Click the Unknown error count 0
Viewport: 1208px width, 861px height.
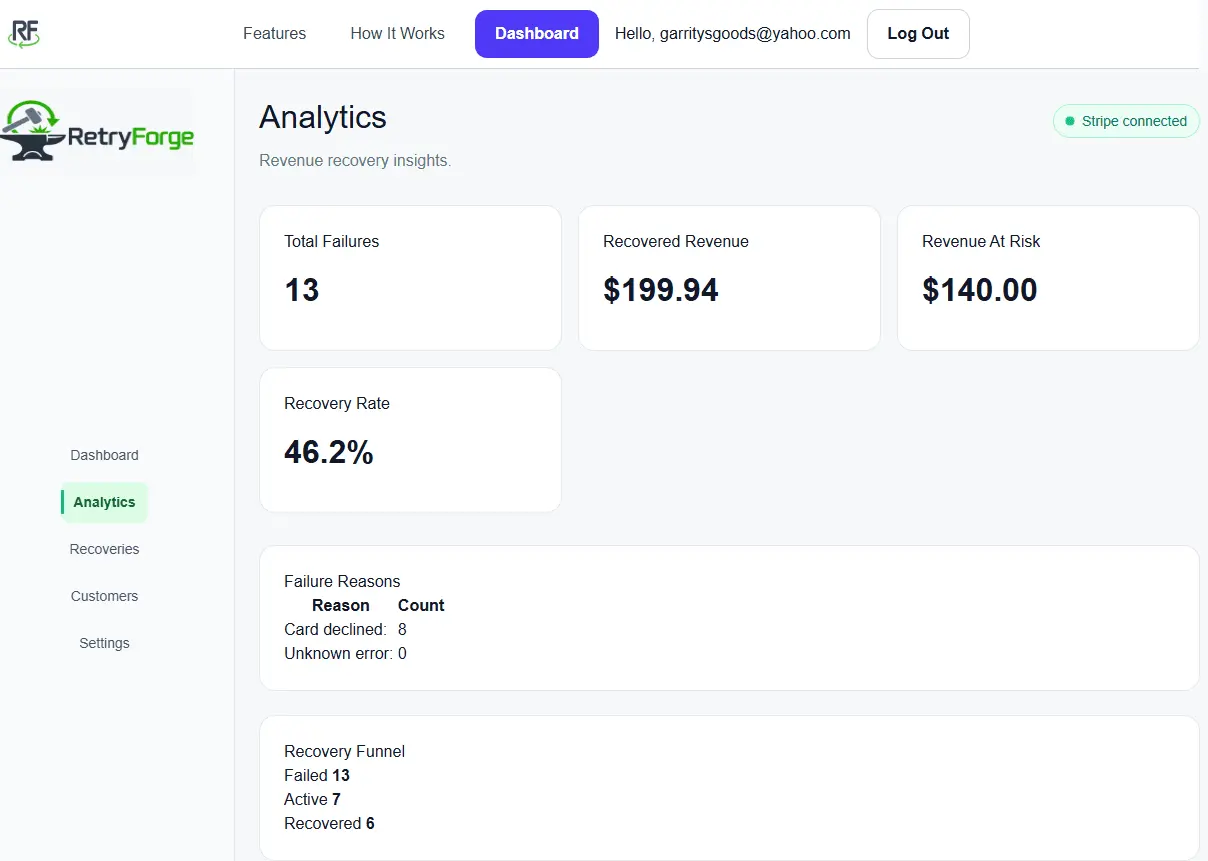click(x=402, y=653)
